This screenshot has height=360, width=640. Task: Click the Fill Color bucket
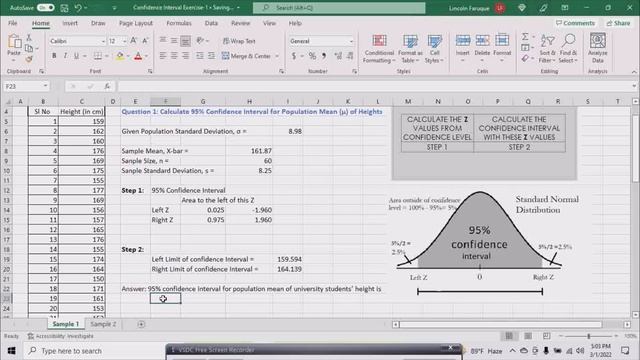pyautogui.click(x=120, y=56)
